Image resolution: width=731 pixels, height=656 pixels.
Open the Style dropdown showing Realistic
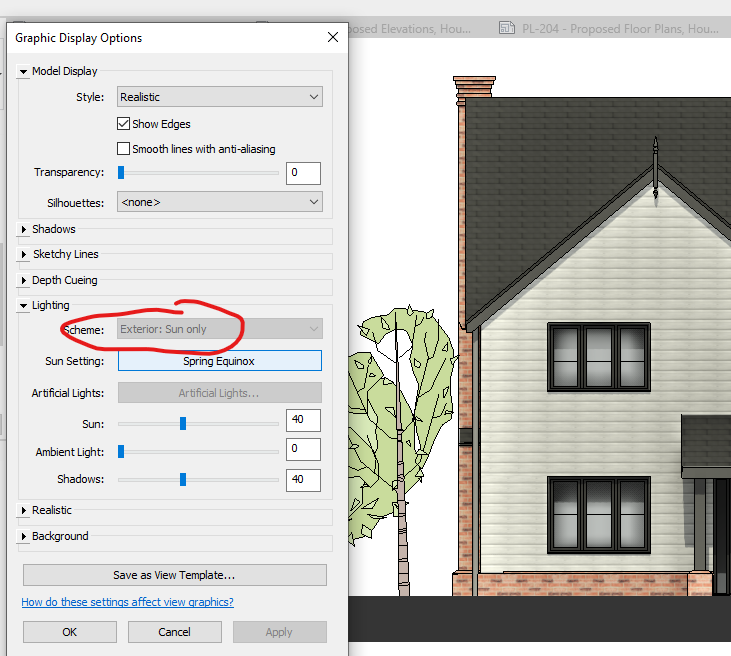[220, 97]
